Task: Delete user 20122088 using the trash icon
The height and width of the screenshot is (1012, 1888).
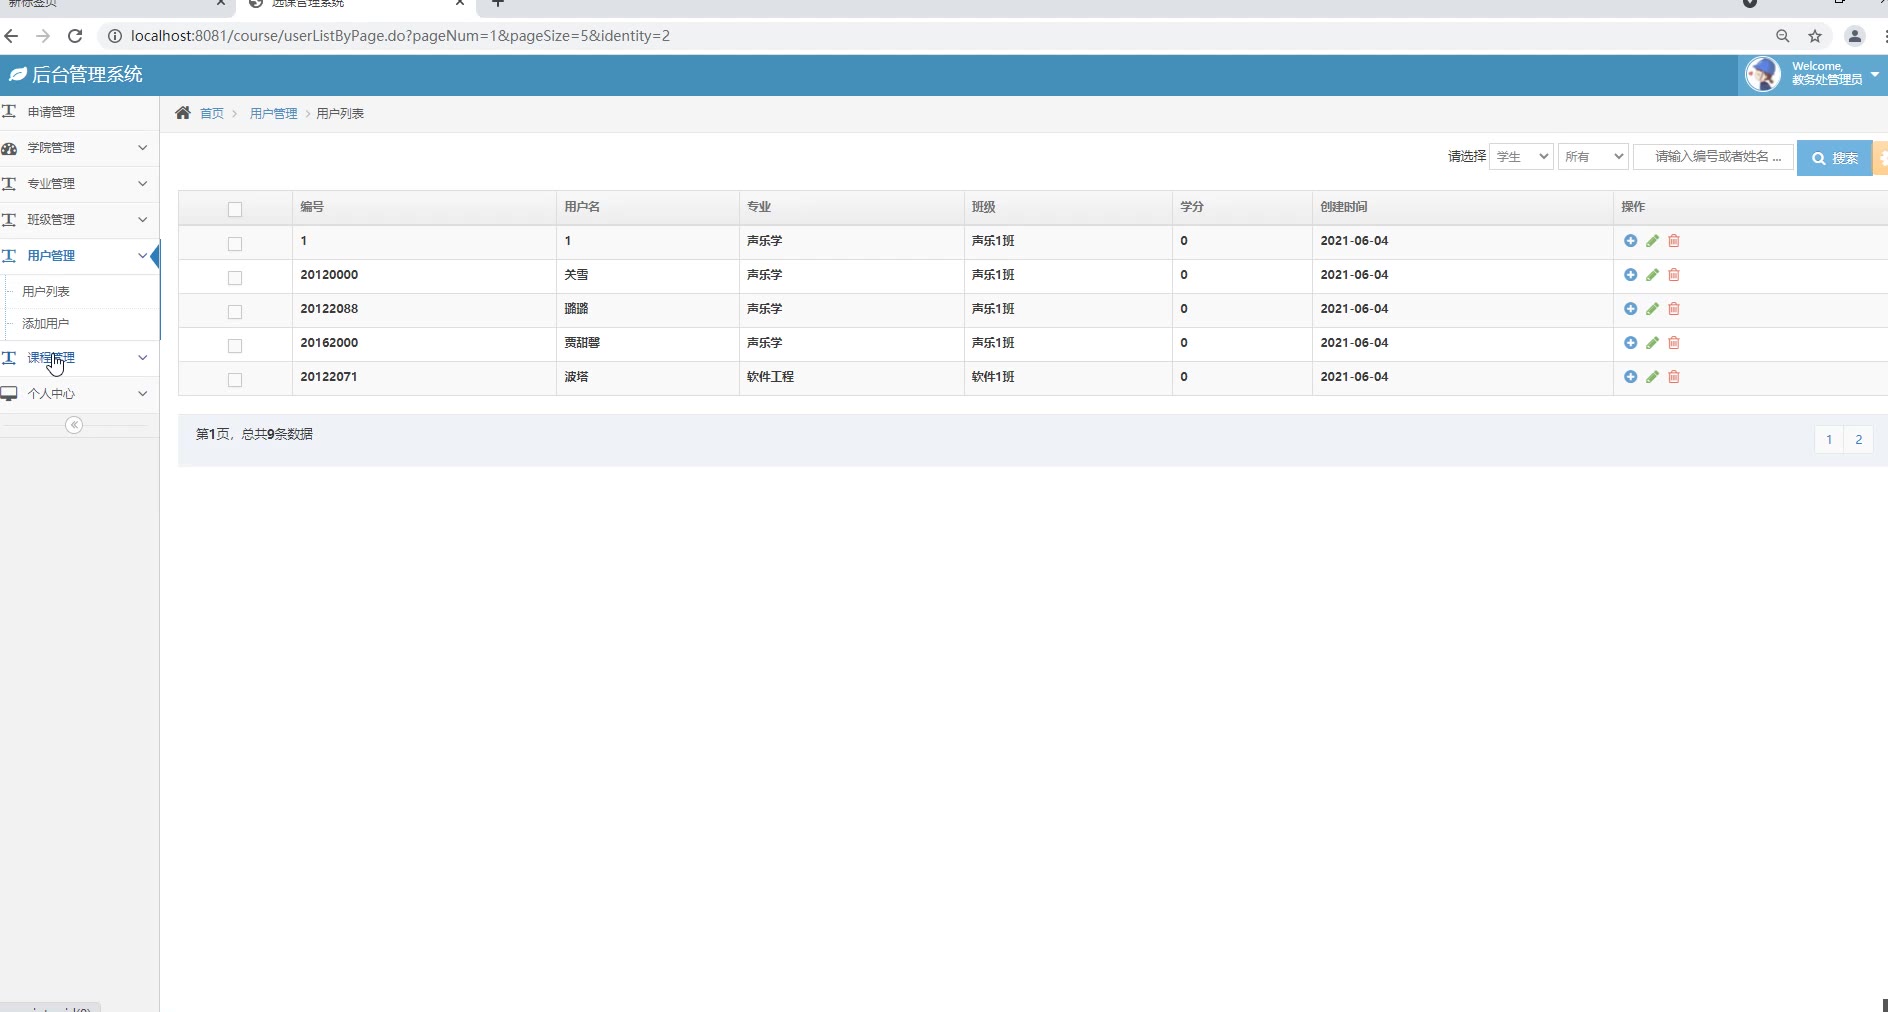Action: click(x=1674, y=309)
